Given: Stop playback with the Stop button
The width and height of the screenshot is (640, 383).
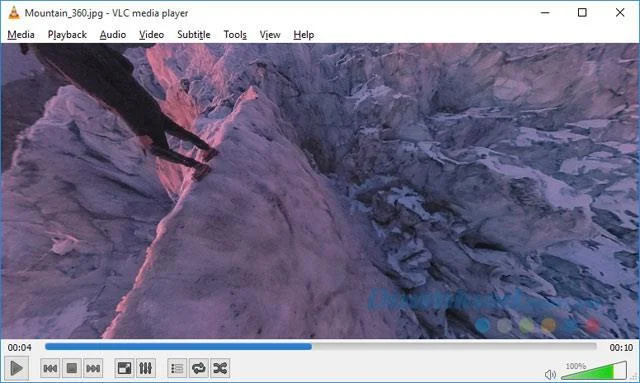Looking at the screenshot, I should click(x=71, y=368).
